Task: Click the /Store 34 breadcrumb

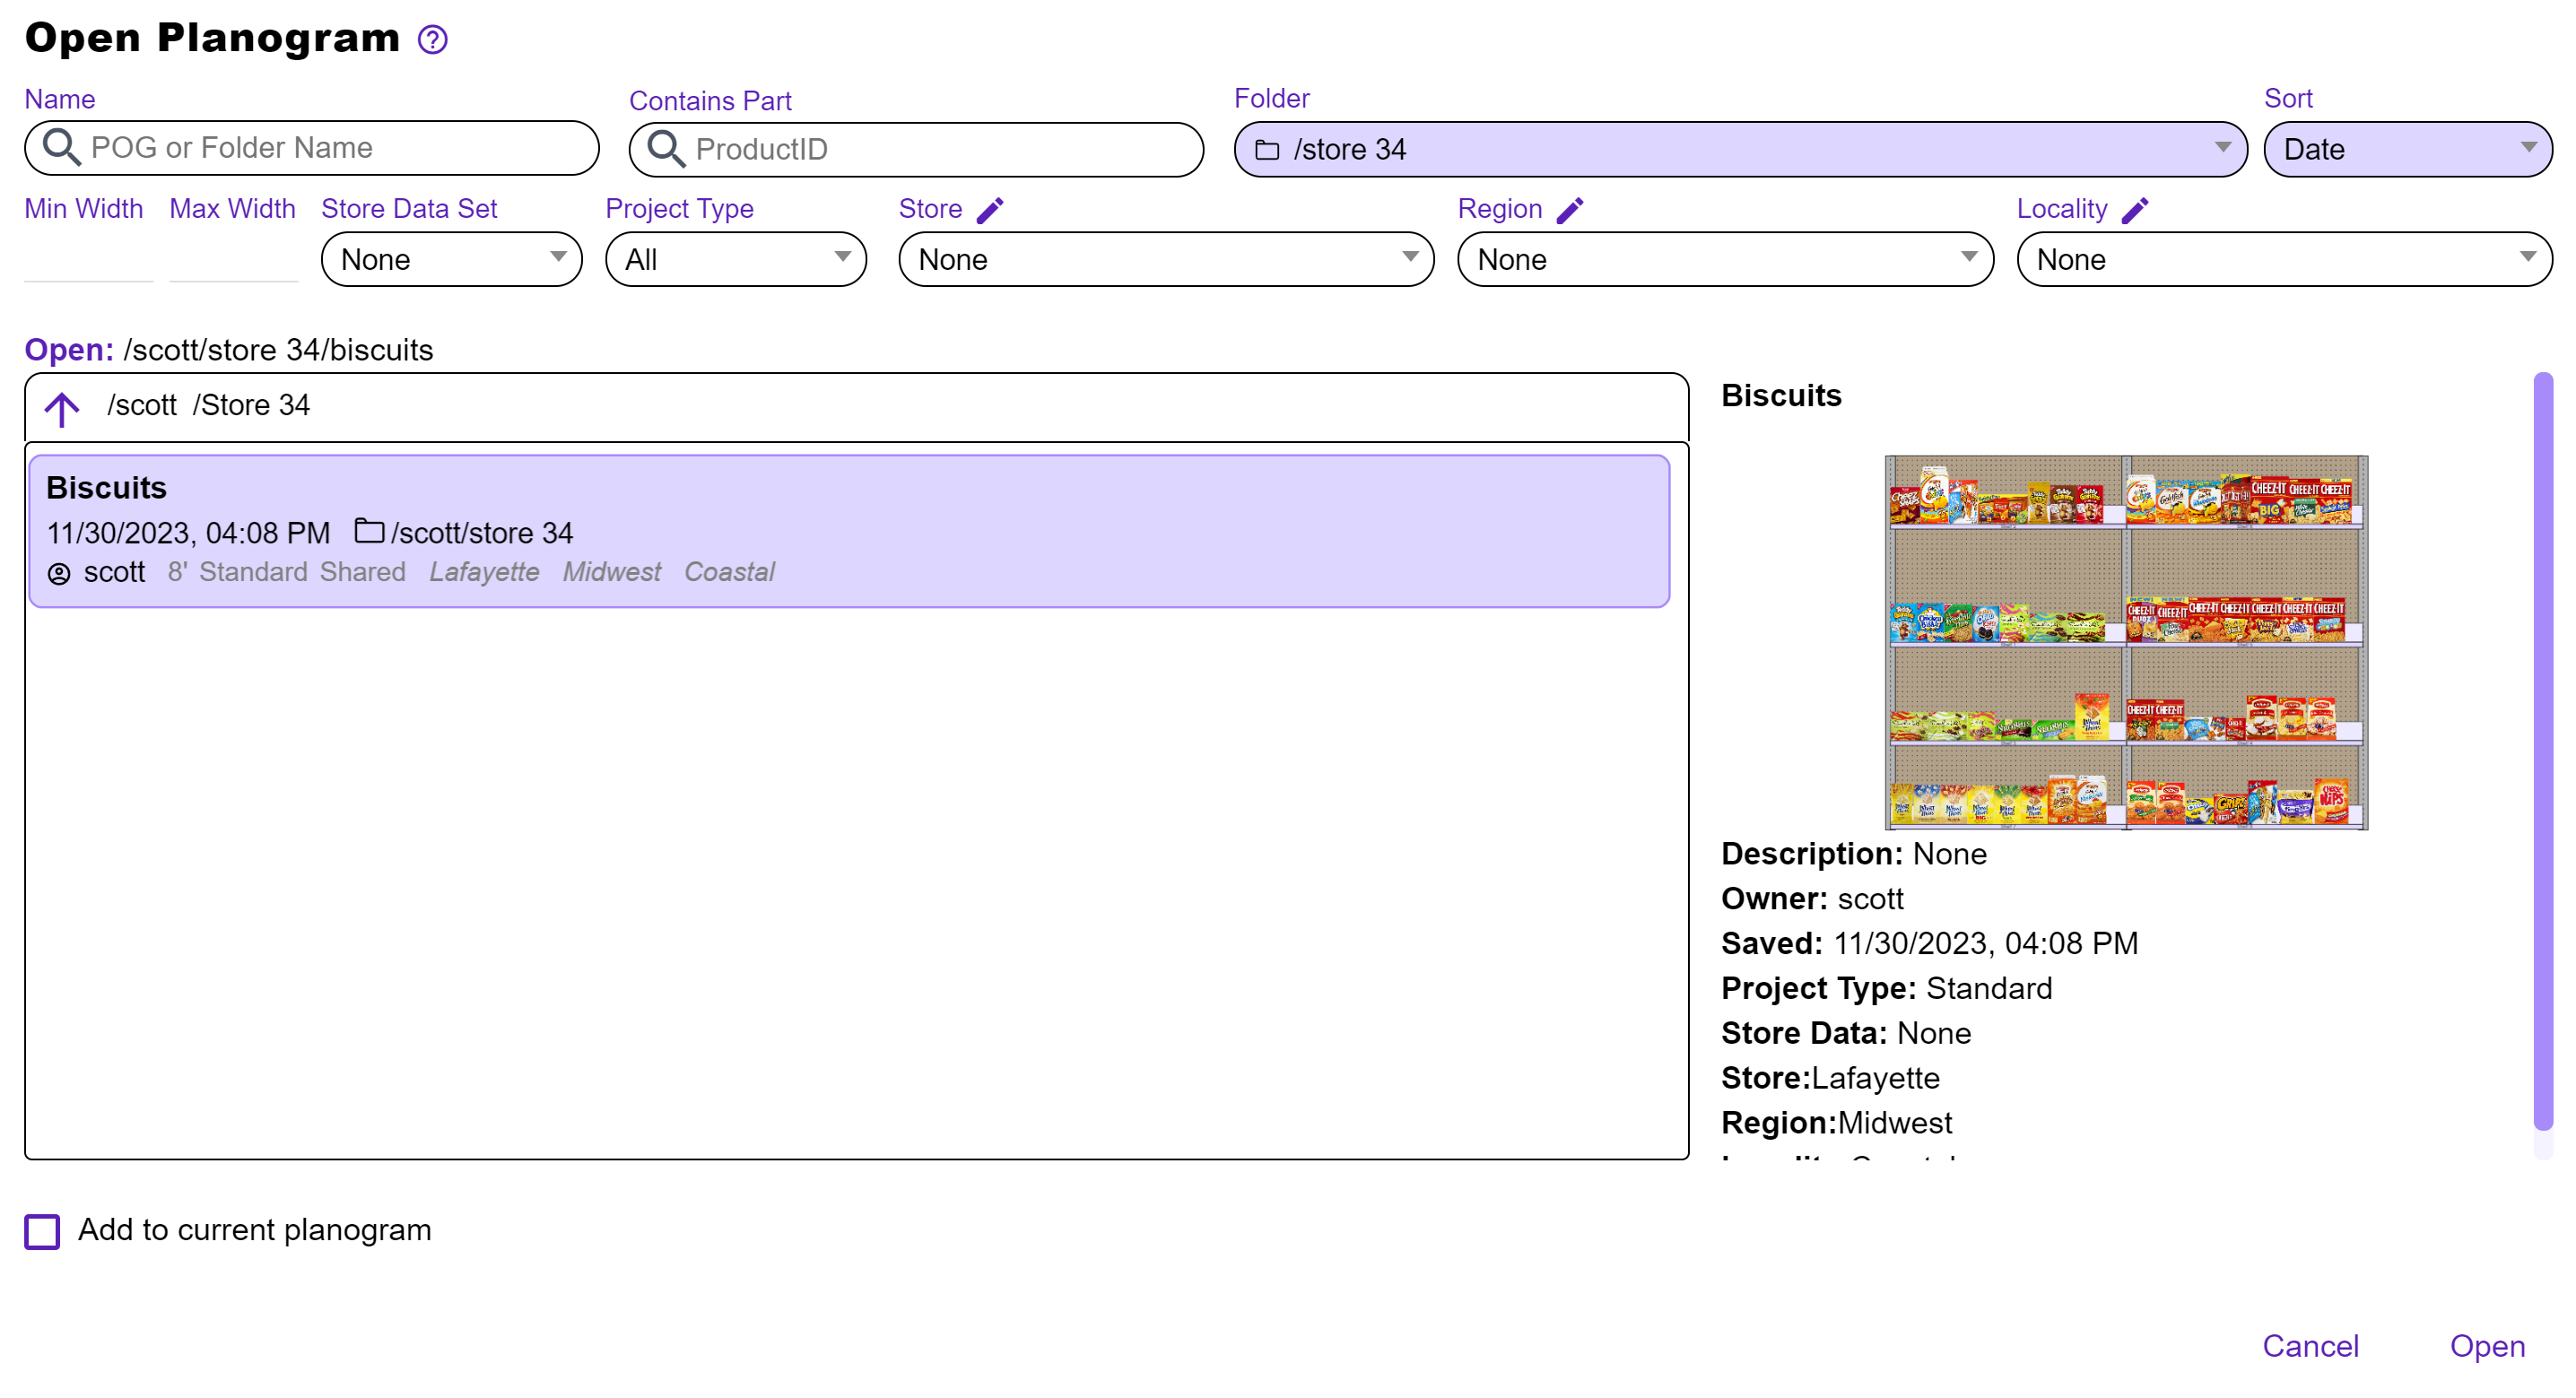Action: (x=251, y=406)
